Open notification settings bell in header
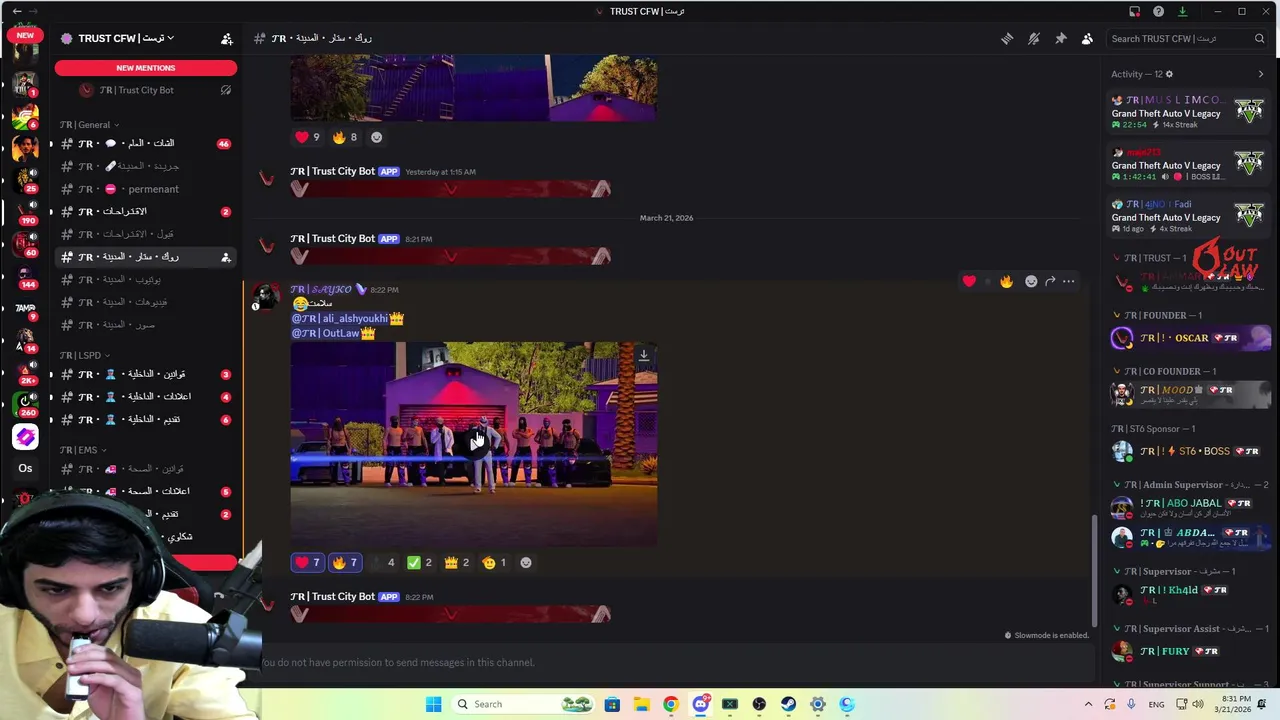Screen dimensions: 1280x720 coord(1034,38)
